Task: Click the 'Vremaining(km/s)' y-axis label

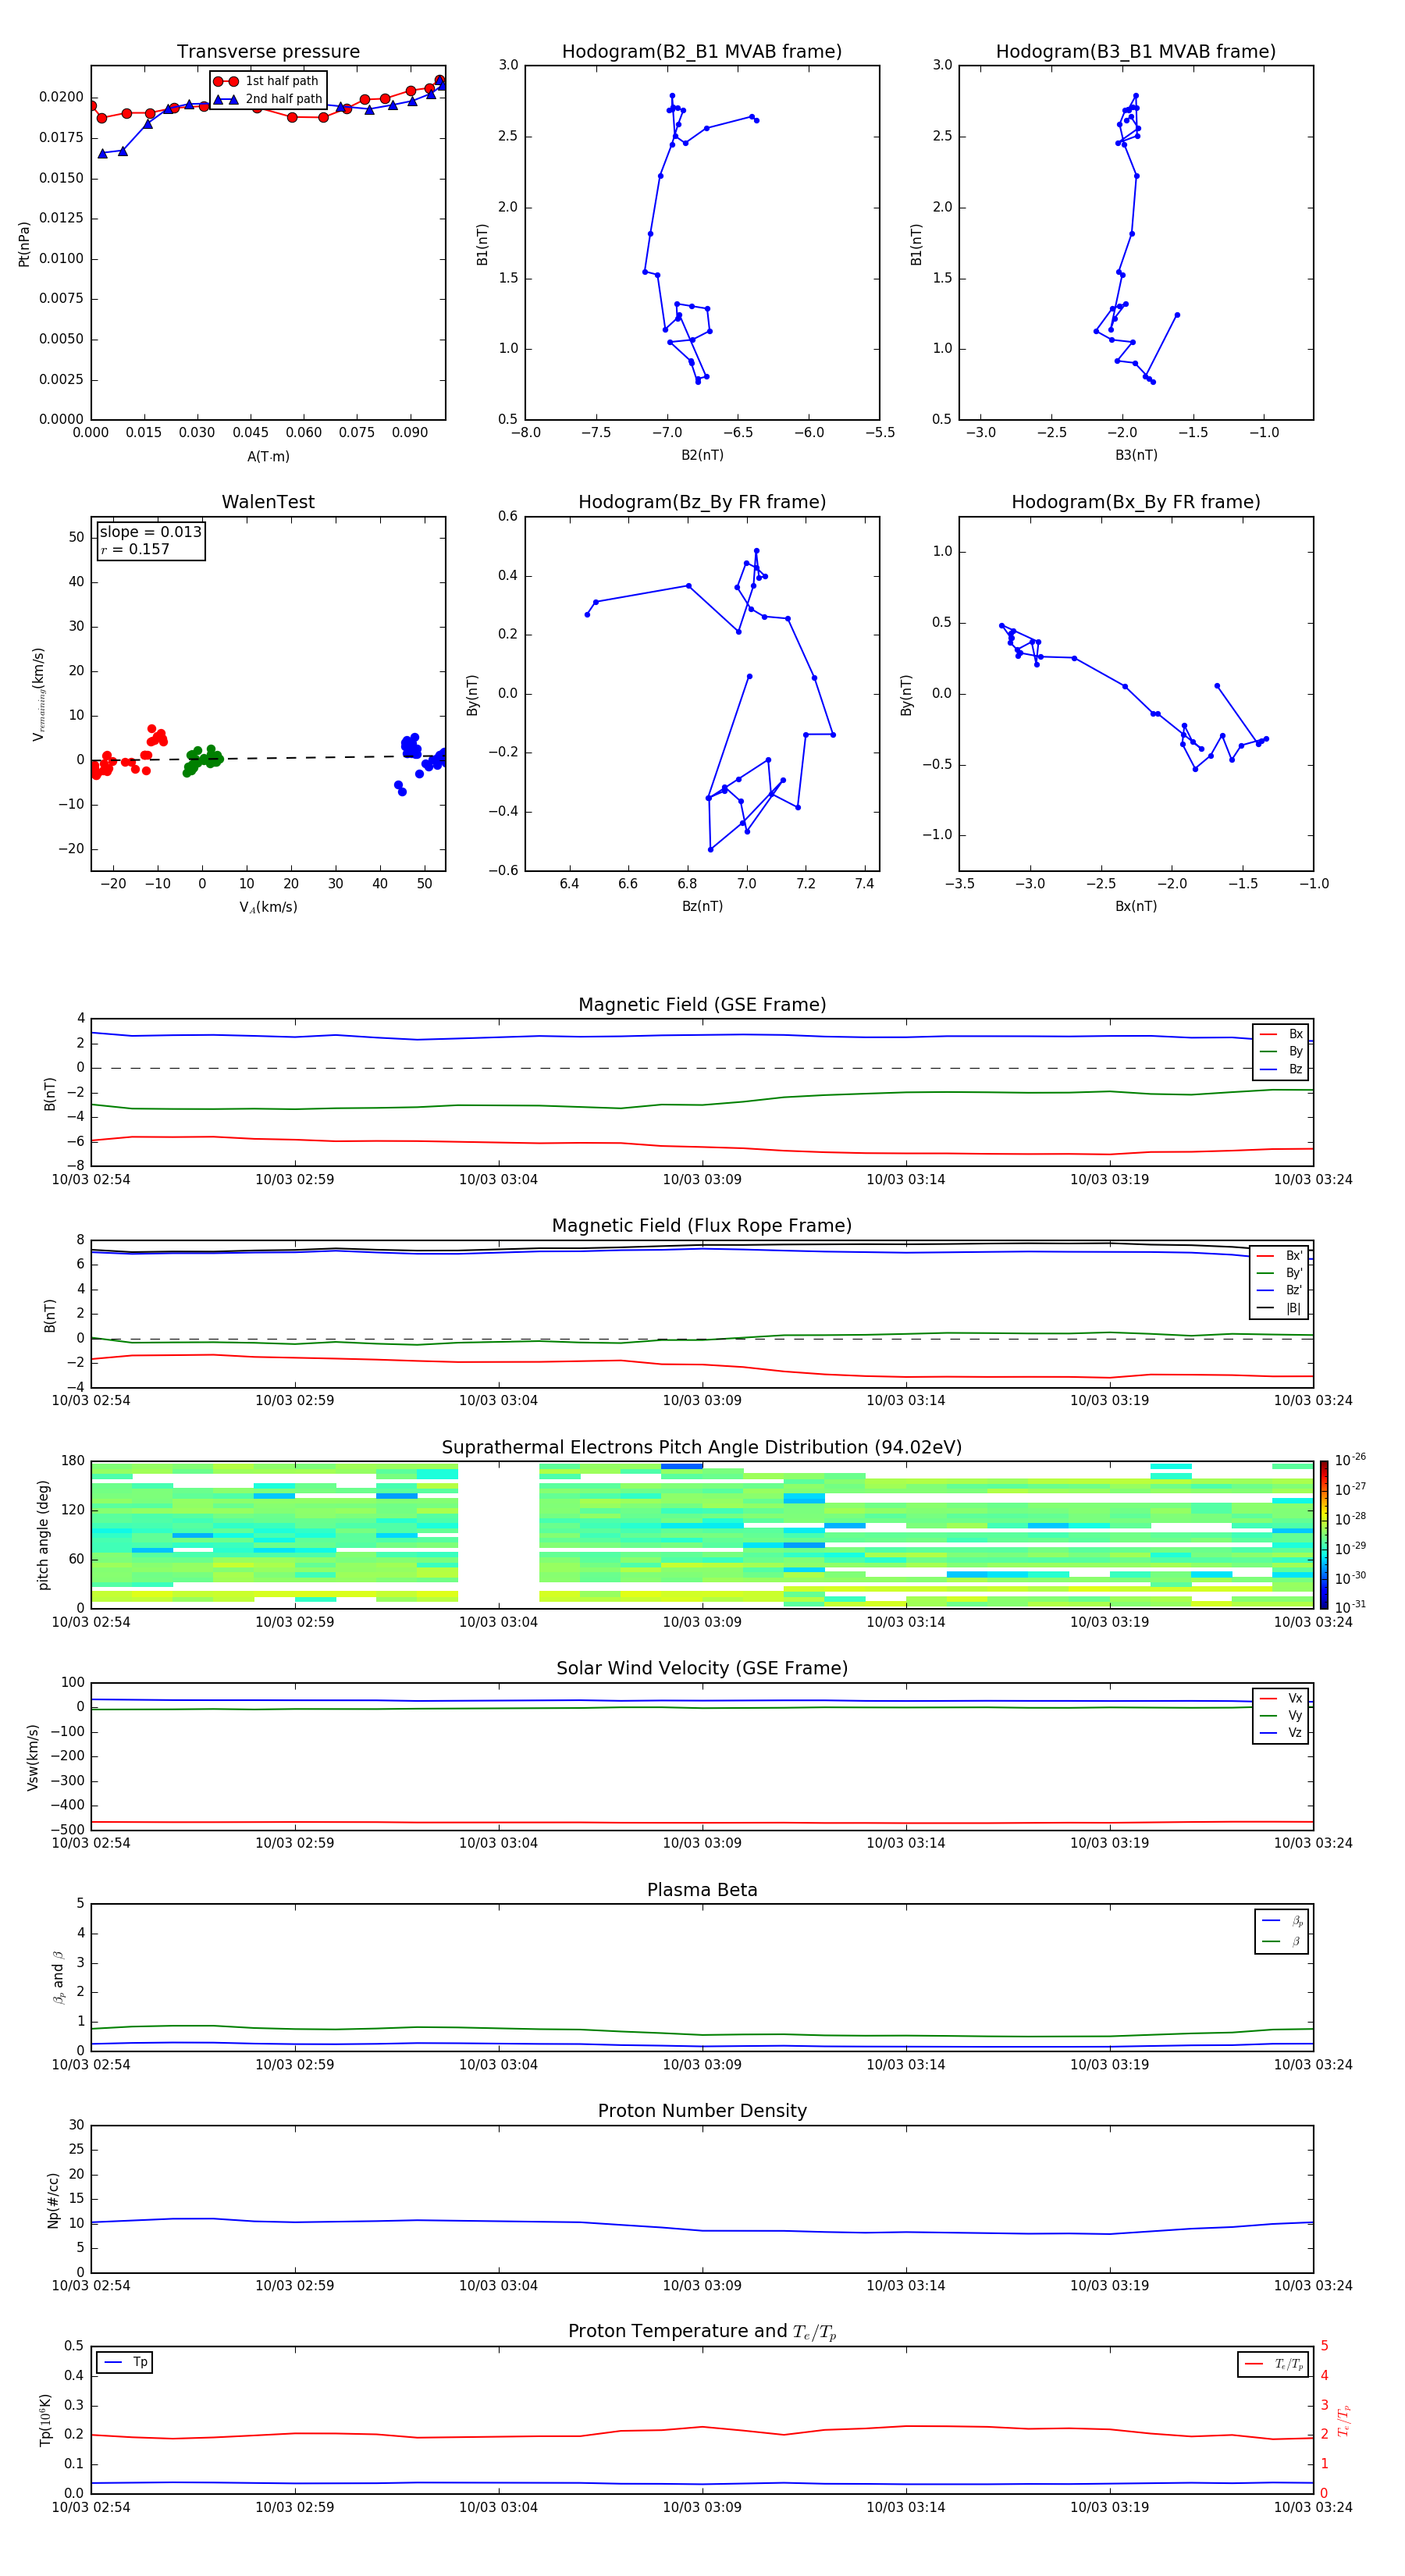Action: [x=38, y=694]
